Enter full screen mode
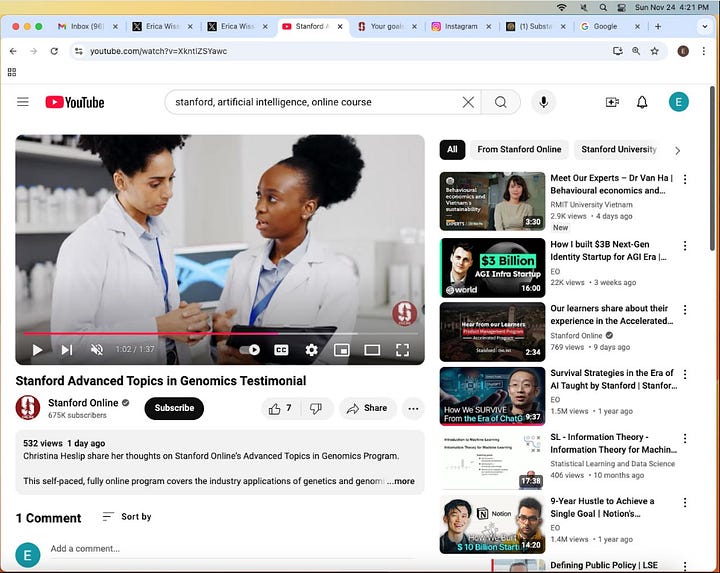This screenshot has height=573, width=720. coord(402,350)
